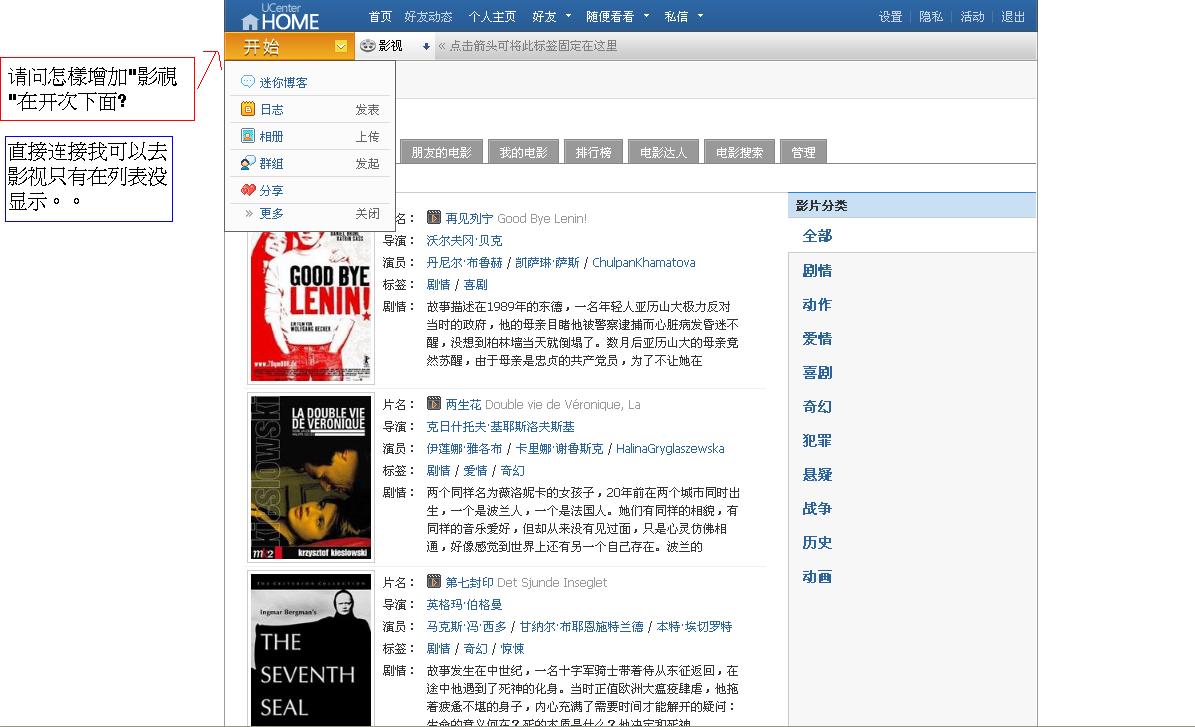Select 爱情 category in 影片分类 sidebar
Image resolution: width=1195 pixels, height=727 pixels.
point(817,339)
